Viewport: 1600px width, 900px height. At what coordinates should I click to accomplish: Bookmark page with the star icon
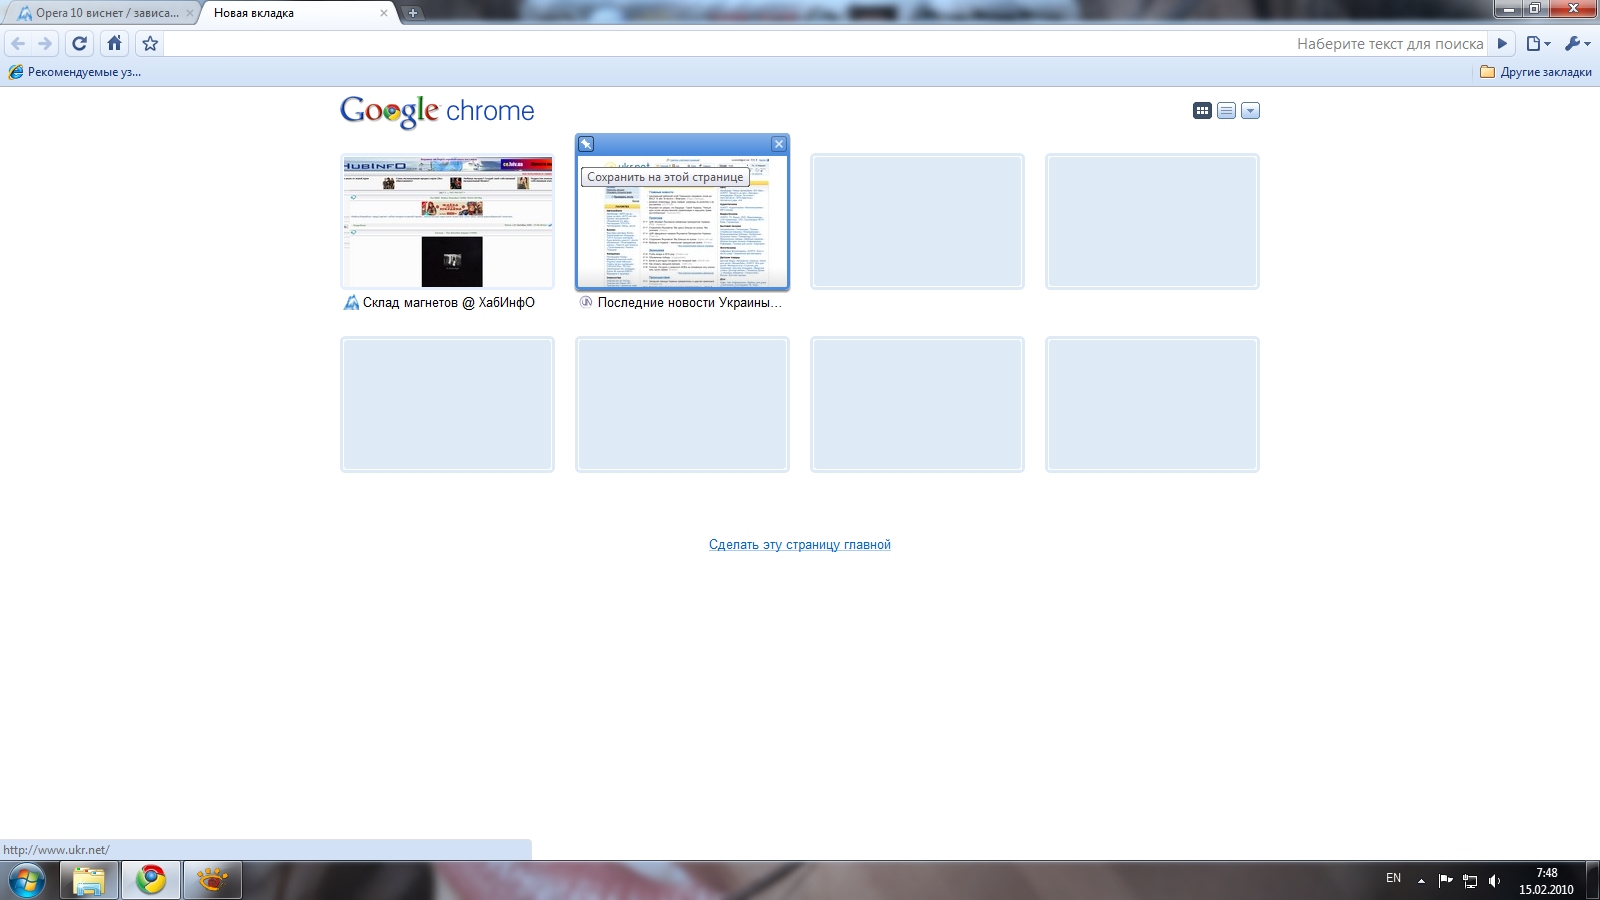tap(150, 43)
